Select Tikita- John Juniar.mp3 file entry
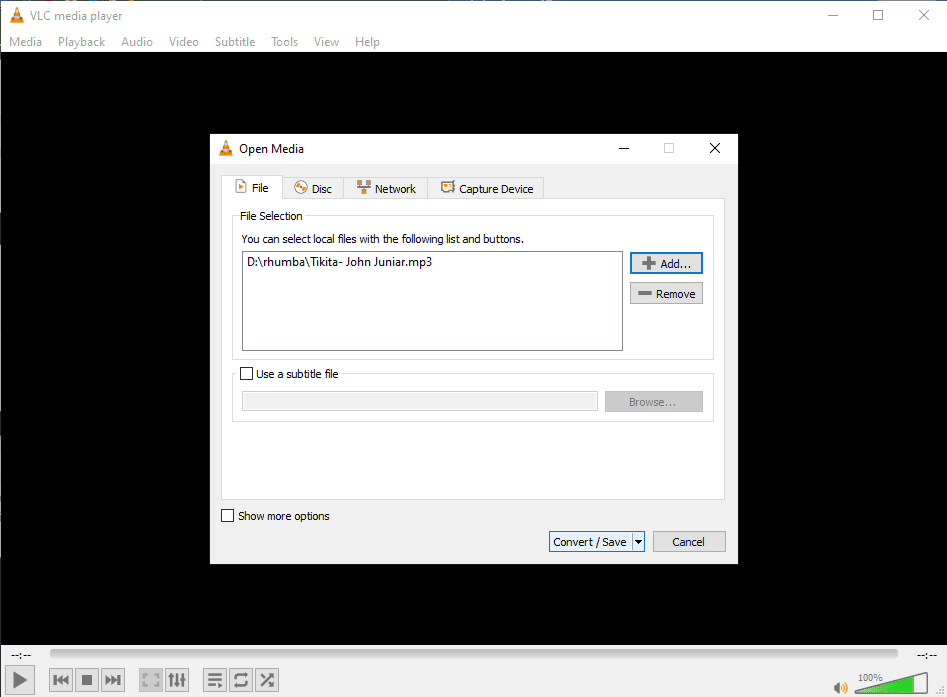This screenshot has width=947, height=697. [x=339, y=262]
